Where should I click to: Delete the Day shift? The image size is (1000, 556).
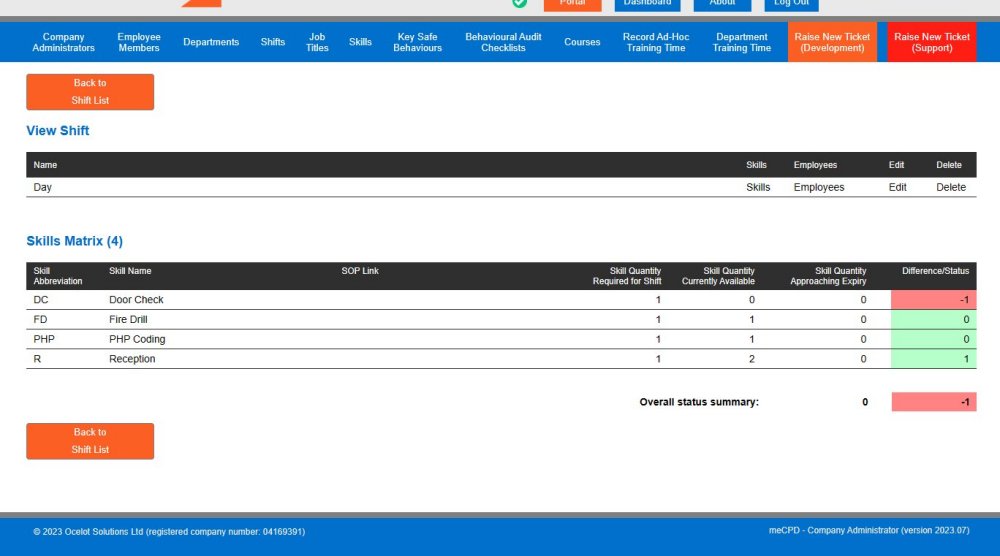951,187
